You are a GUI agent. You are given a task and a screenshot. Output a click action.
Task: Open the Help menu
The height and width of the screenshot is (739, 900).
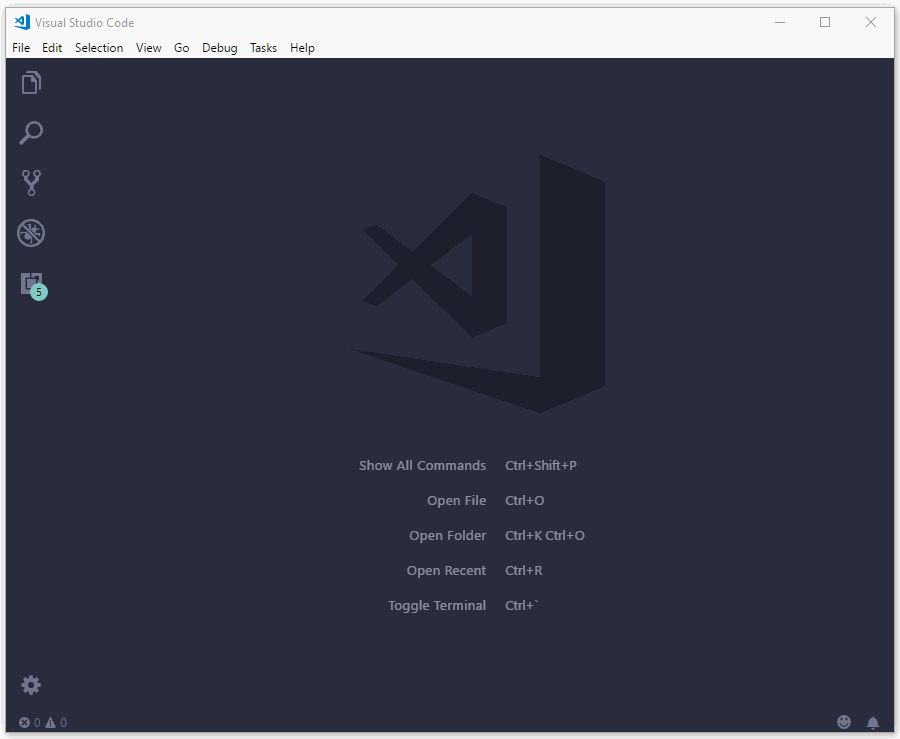[x=302, y=48]
